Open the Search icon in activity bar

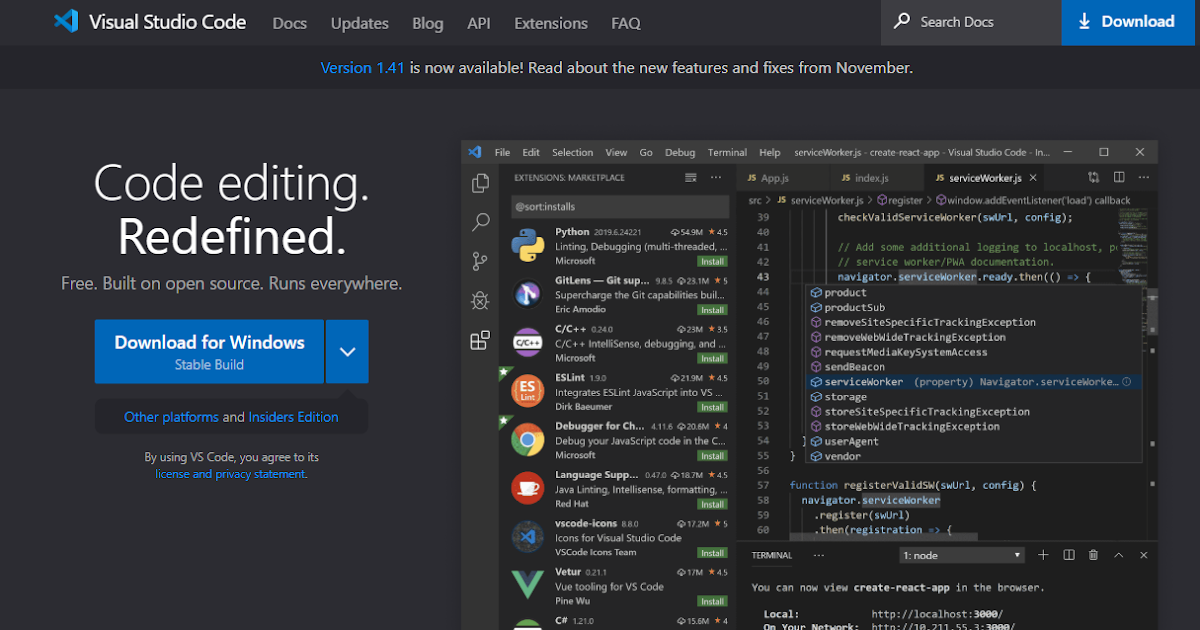point(481,222)
